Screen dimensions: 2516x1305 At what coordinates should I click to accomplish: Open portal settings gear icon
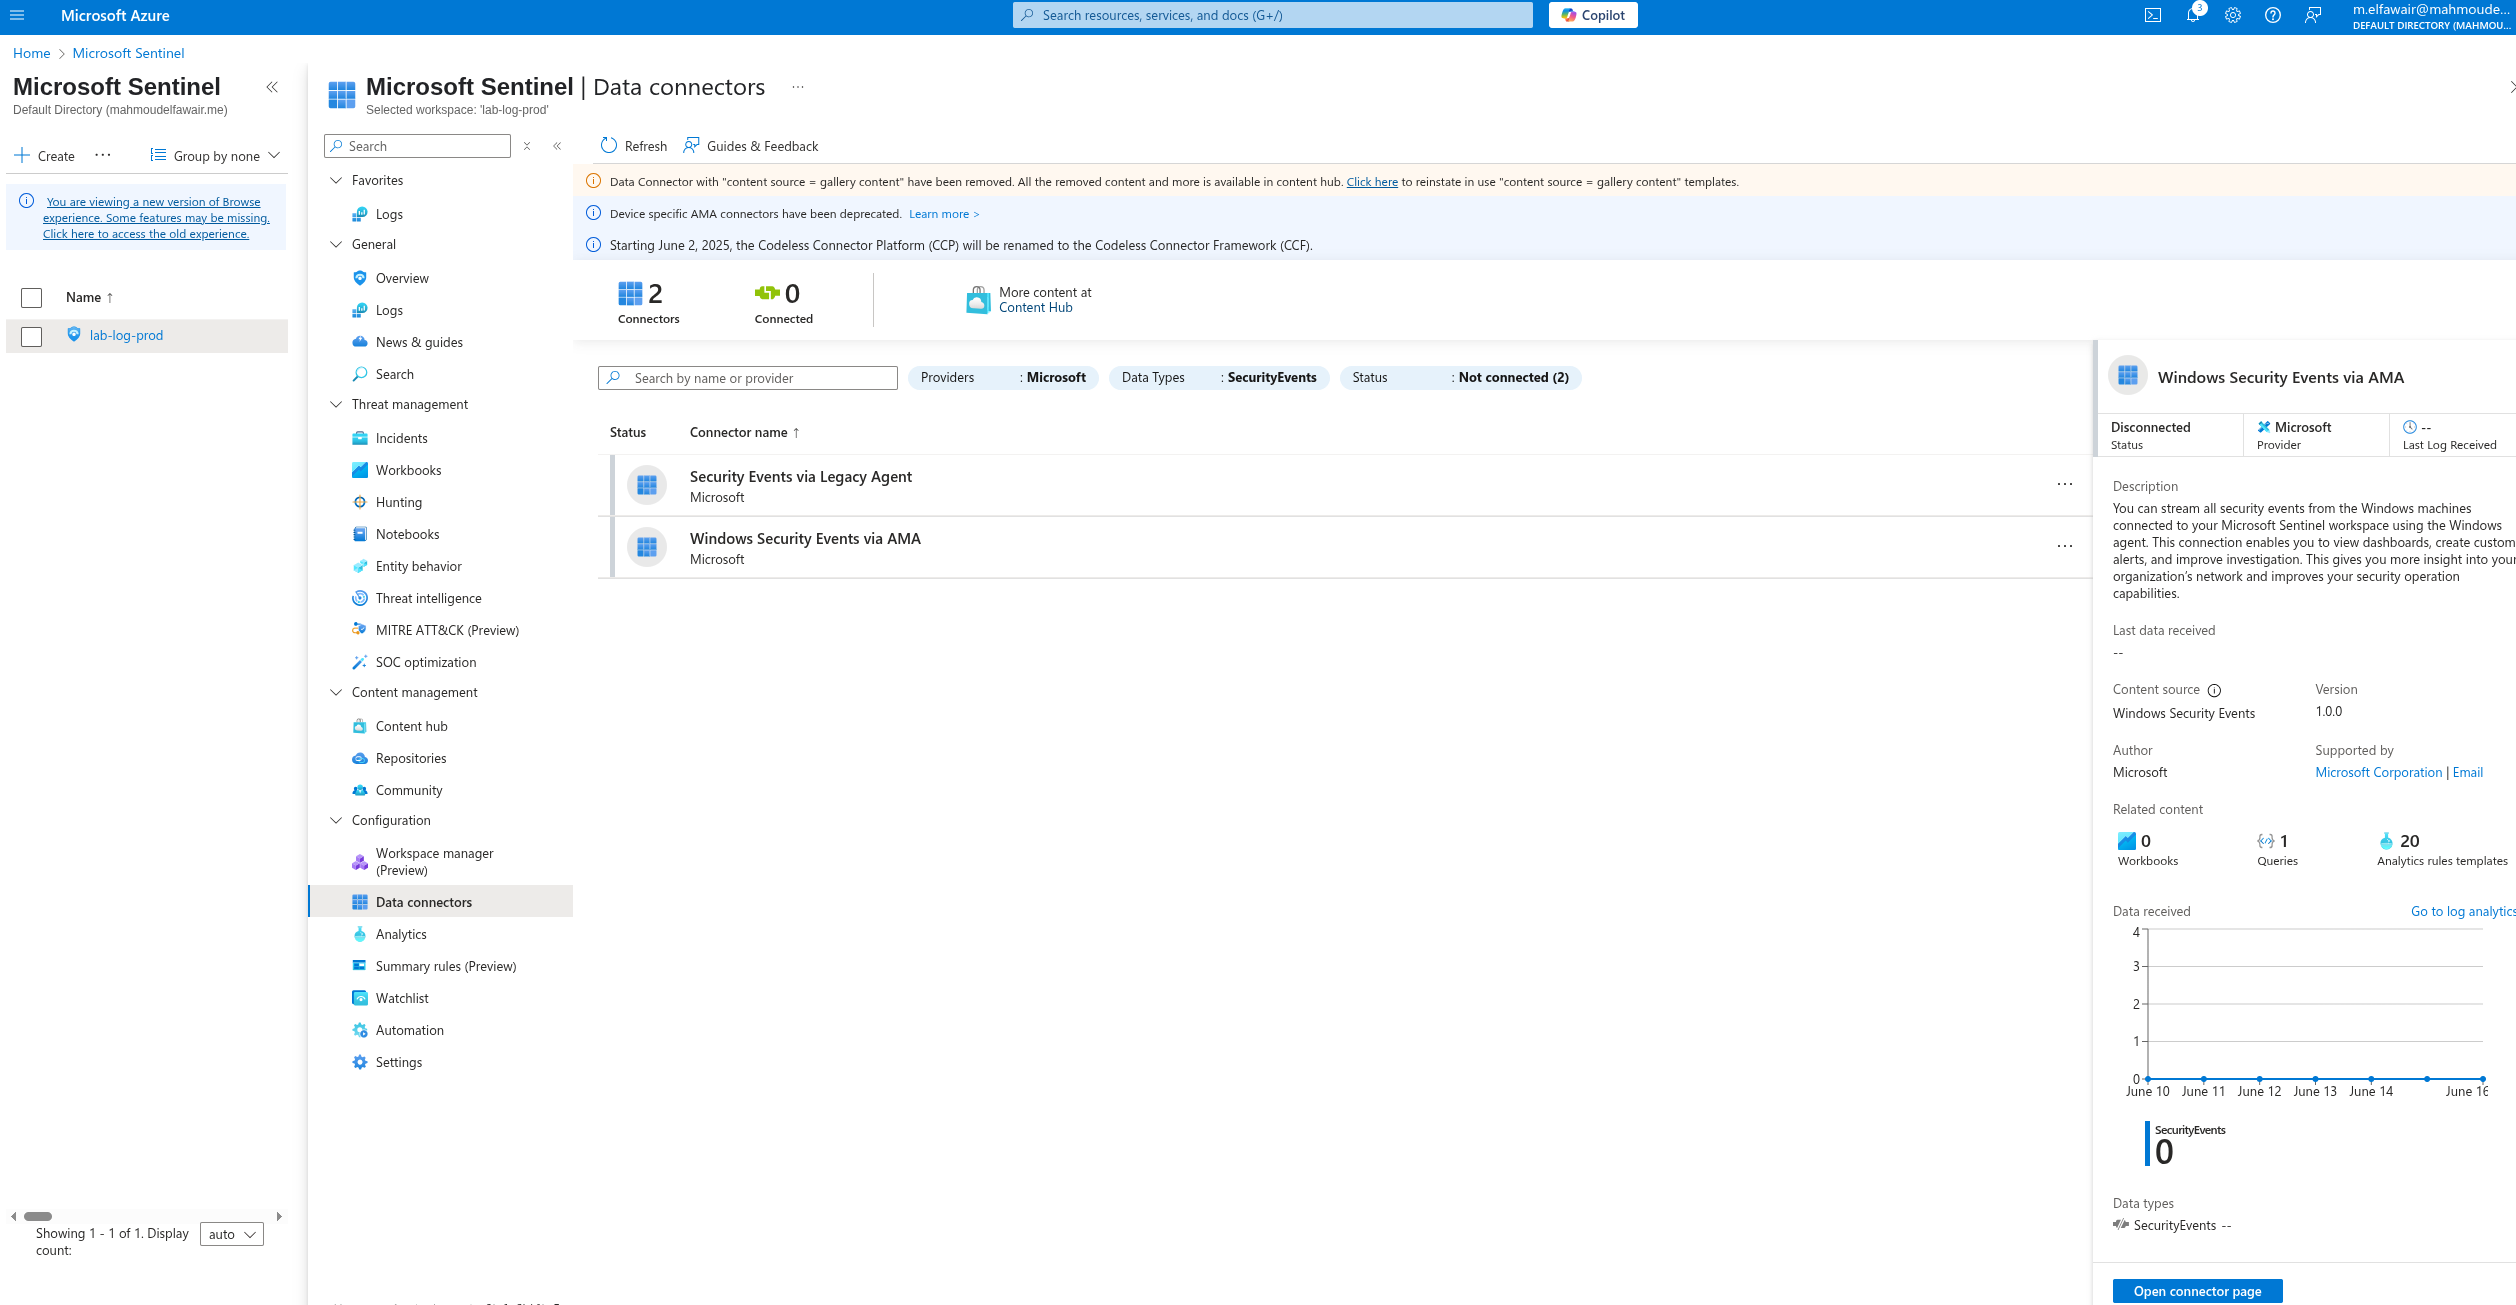2233,15
